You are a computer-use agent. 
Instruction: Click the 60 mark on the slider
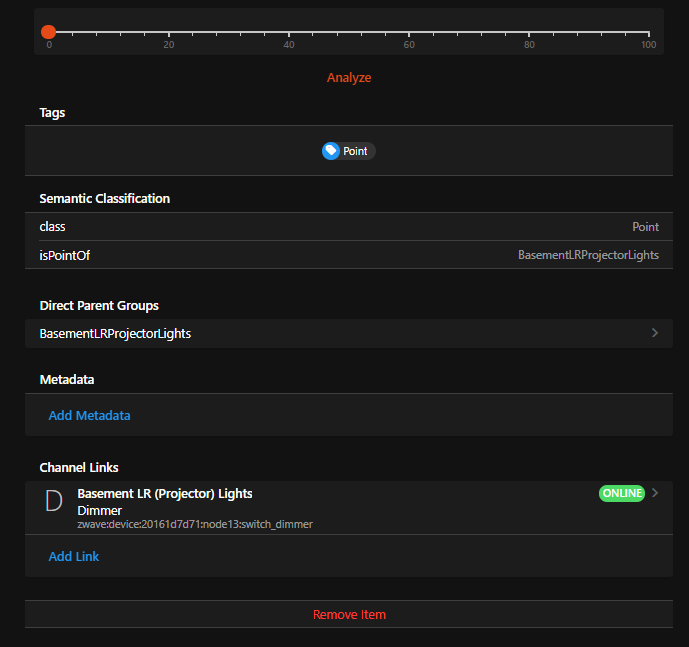click(x=409, y=32)
